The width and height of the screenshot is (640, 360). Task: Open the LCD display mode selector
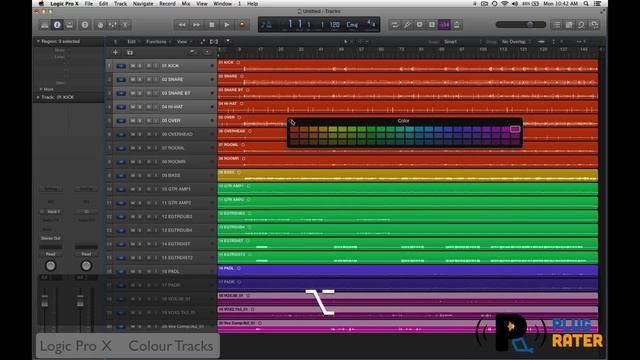tap(267, 25)
